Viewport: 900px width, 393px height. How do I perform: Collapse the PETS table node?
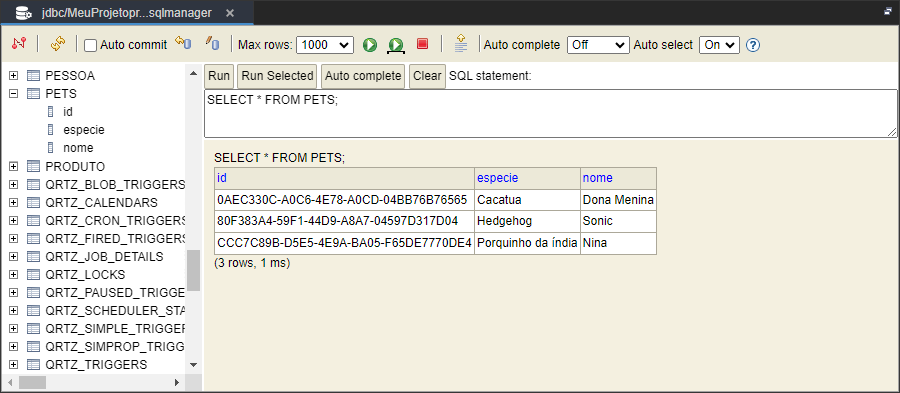tap(14, 94)
